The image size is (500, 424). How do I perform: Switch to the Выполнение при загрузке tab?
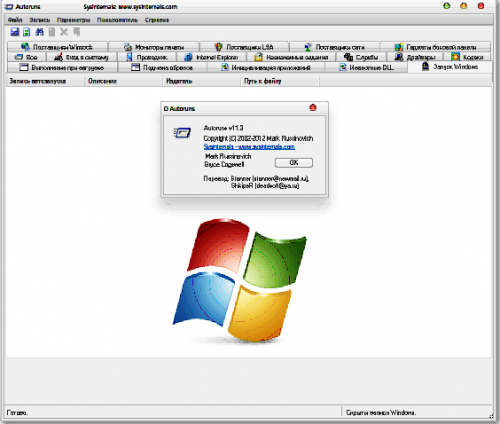click(62, 68)
